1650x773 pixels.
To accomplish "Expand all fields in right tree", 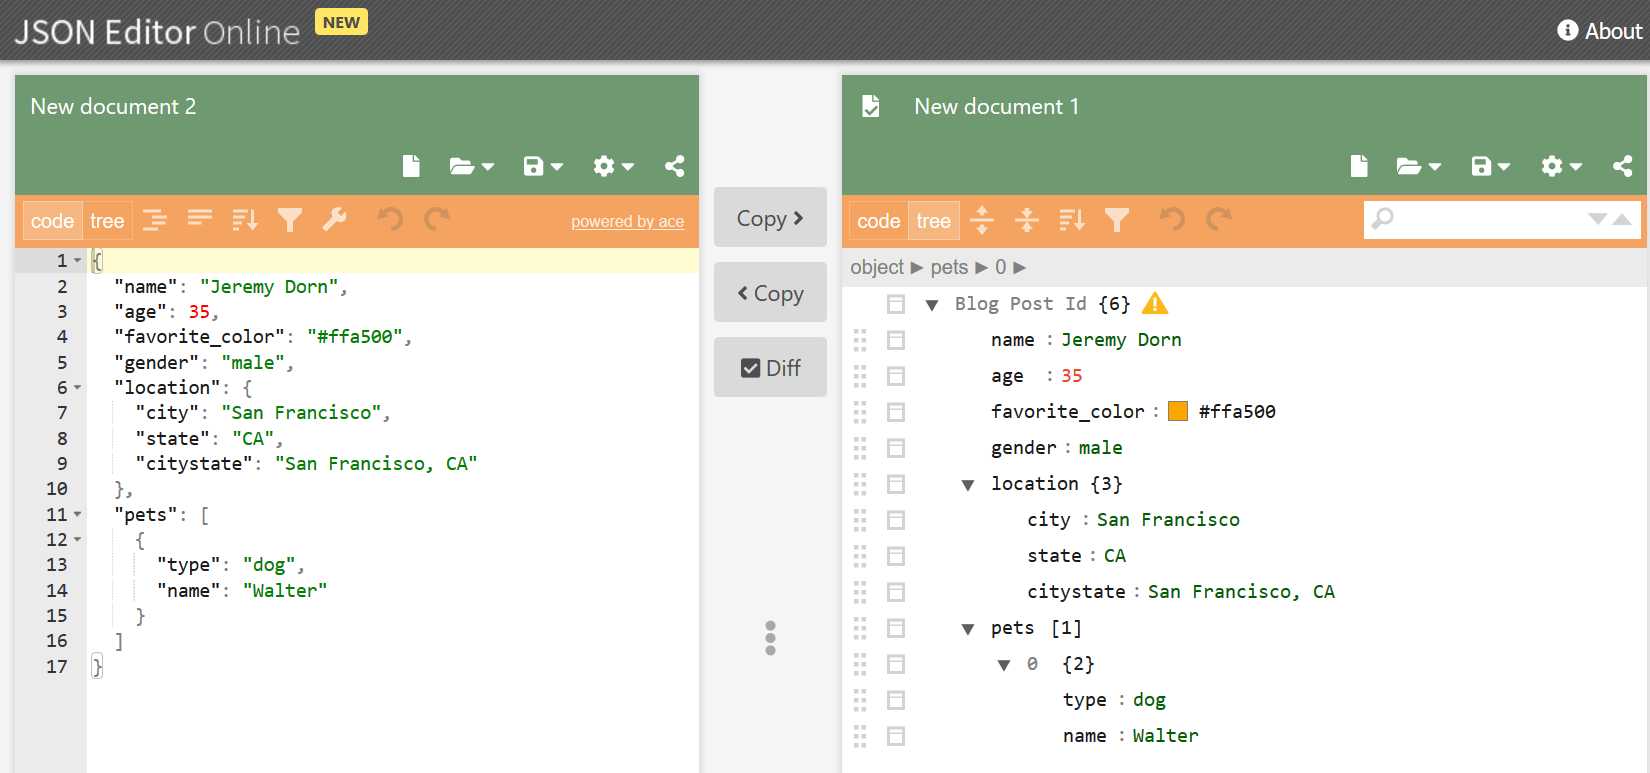I will [x=982, y=220].
